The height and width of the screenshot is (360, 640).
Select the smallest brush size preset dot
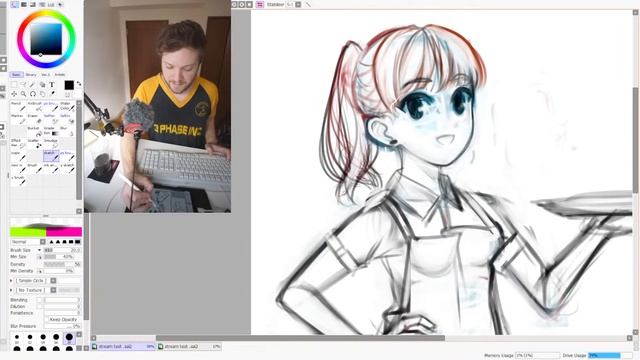(x=17, y=338)
